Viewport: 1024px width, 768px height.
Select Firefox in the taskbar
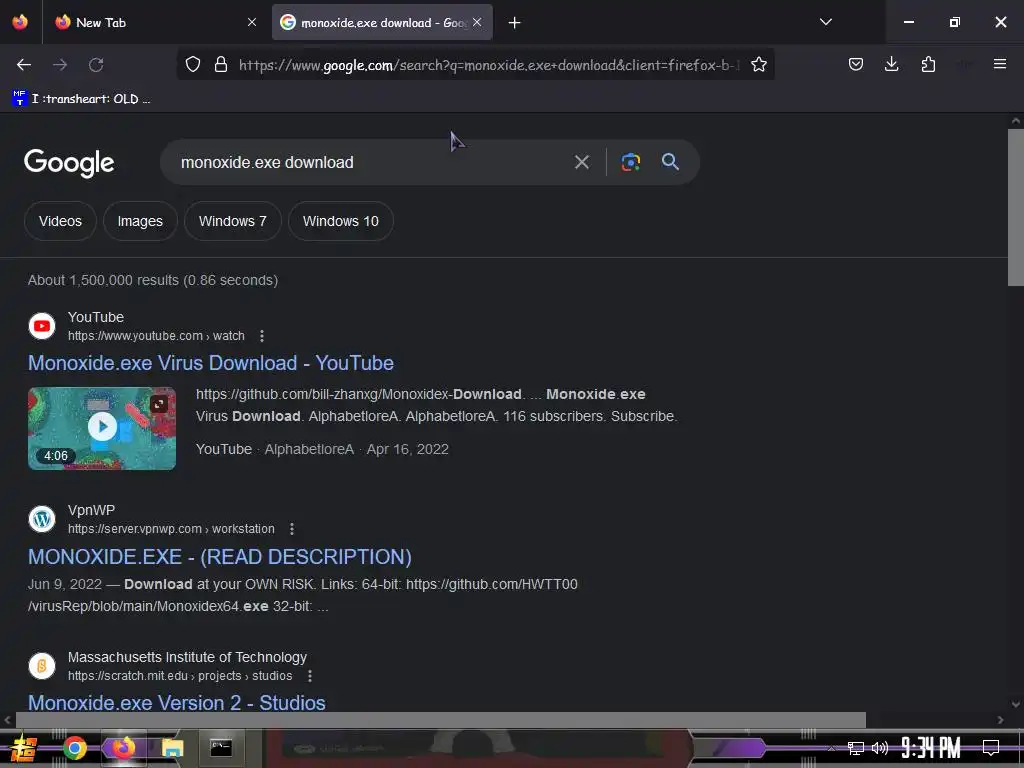[123, 748]
